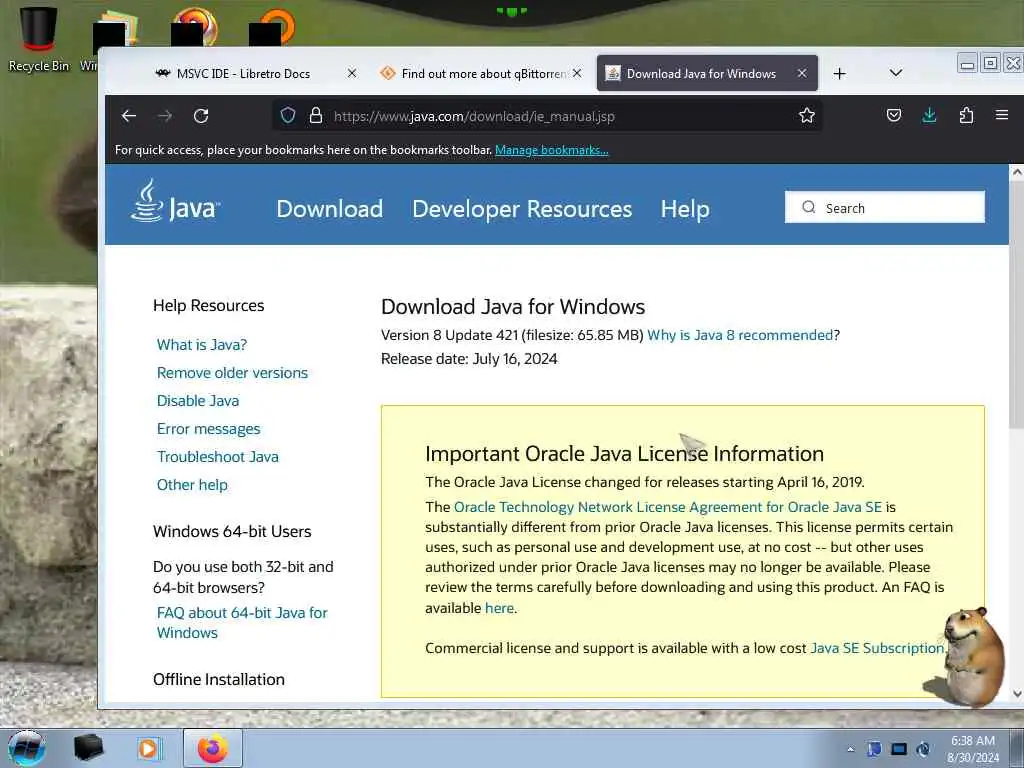Show hidden system tray icons arrow
This screenshot has width=1024, height=768.
pyautogui.click(x=850, y=750)
